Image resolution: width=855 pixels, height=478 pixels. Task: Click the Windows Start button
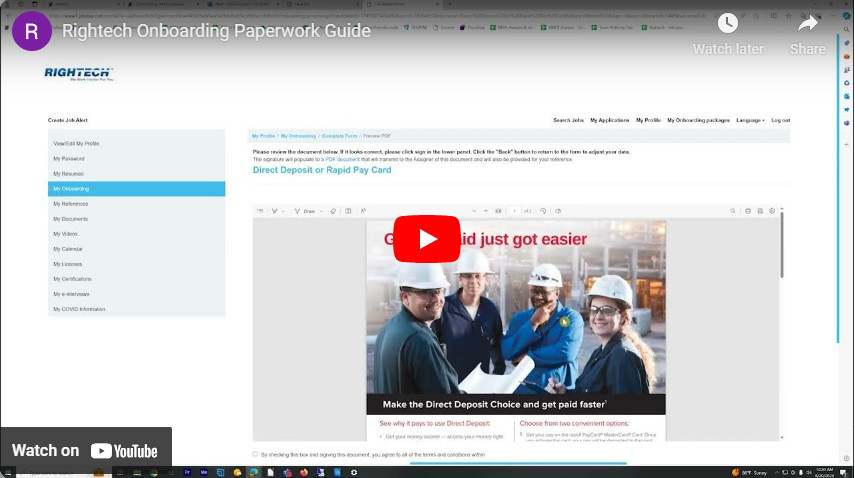click(8, 473)
